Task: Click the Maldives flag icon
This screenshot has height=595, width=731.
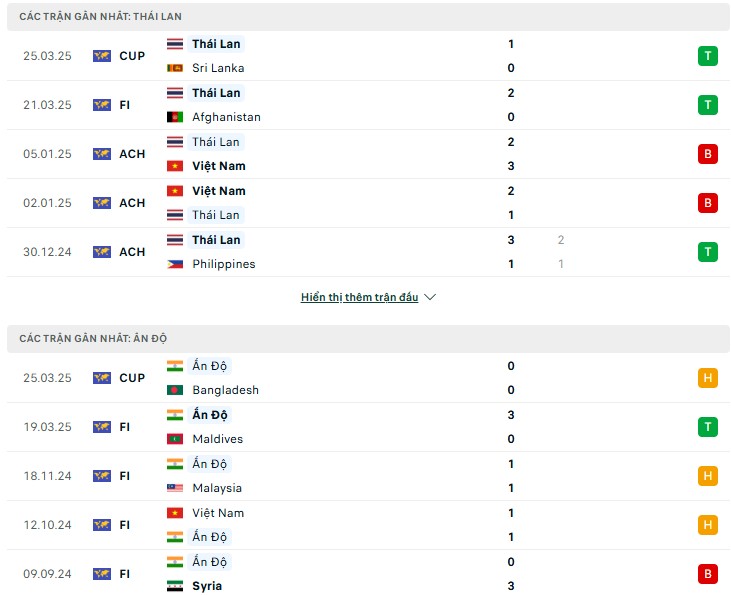Action: [175, 439]
